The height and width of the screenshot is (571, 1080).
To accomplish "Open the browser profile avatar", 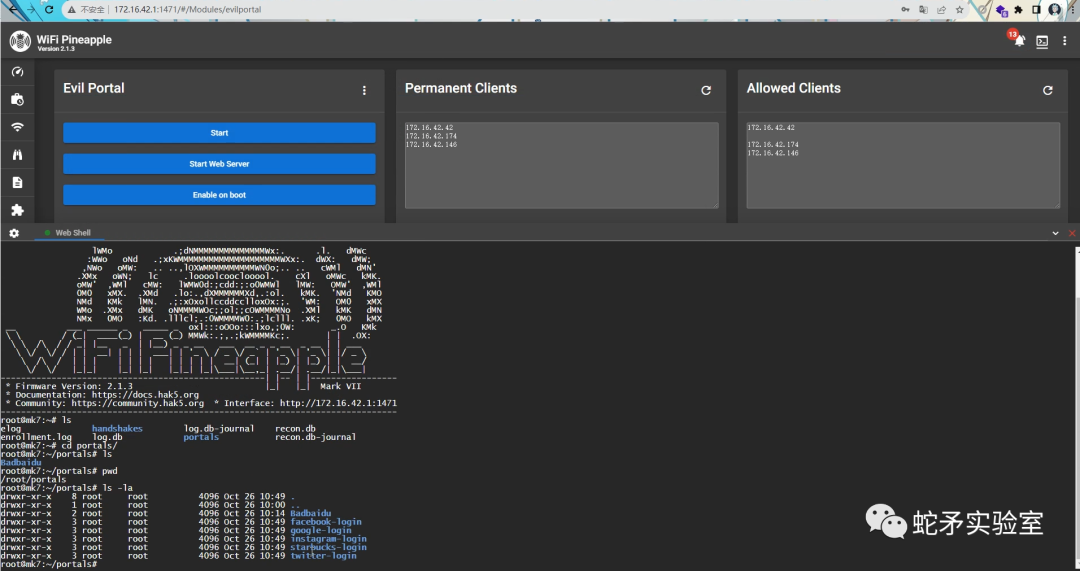I will [1055, 10].
